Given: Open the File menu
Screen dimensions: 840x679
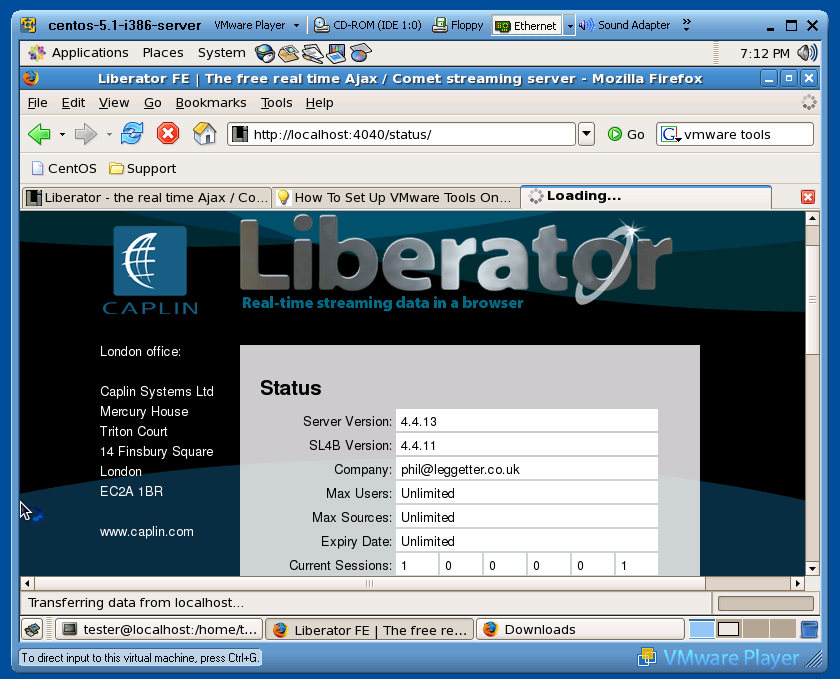Looking at the screenshot, I should tap(38, 102).
